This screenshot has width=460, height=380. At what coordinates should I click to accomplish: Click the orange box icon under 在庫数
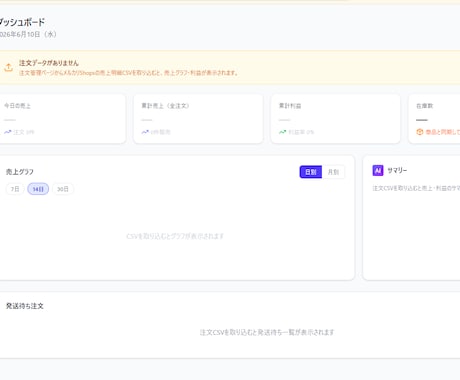coord(420,132)
